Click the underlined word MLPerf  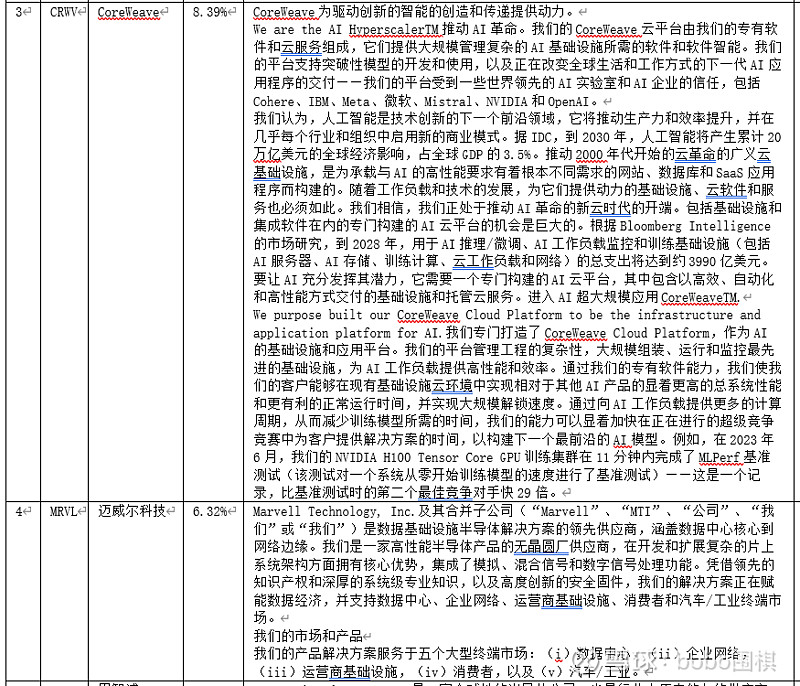(719, 457)
